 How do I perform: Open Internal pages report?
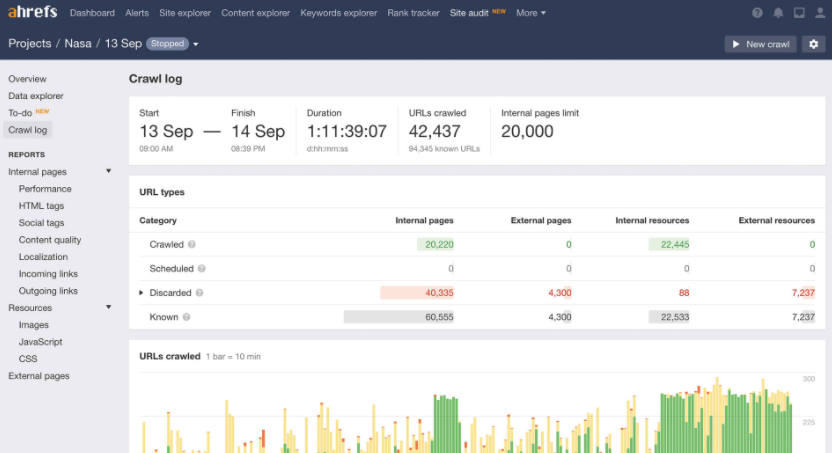pyautogui.click(x=37, y=172)
